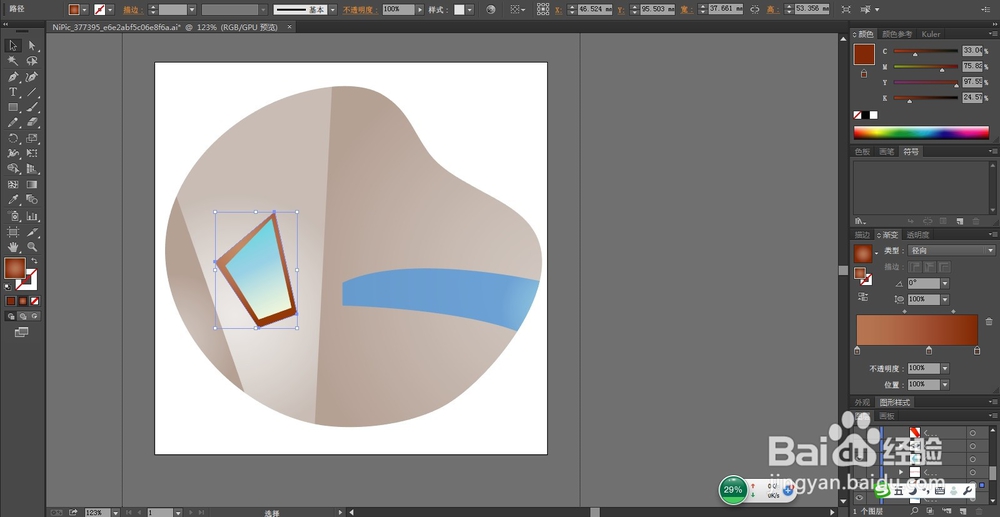Select the Pen tool
Viewport: 1000px width, 517px height.
(x=13, y=77)
